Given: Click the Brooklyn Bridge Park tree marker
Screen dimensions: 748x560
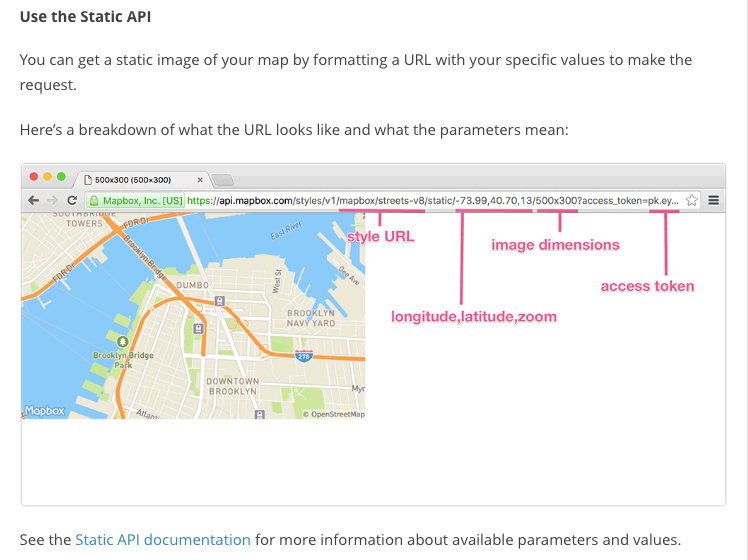Looking at the screenshot, I should click(123, 342).
